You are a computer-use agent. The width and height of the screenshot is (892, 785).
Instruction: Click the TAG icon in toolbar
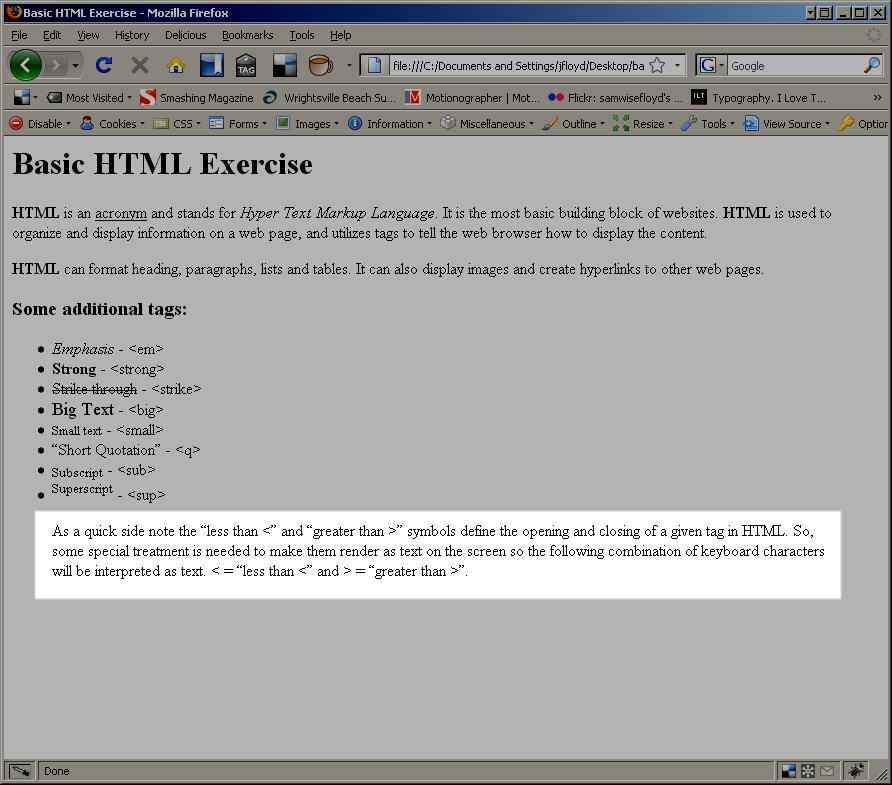point(246,65)
